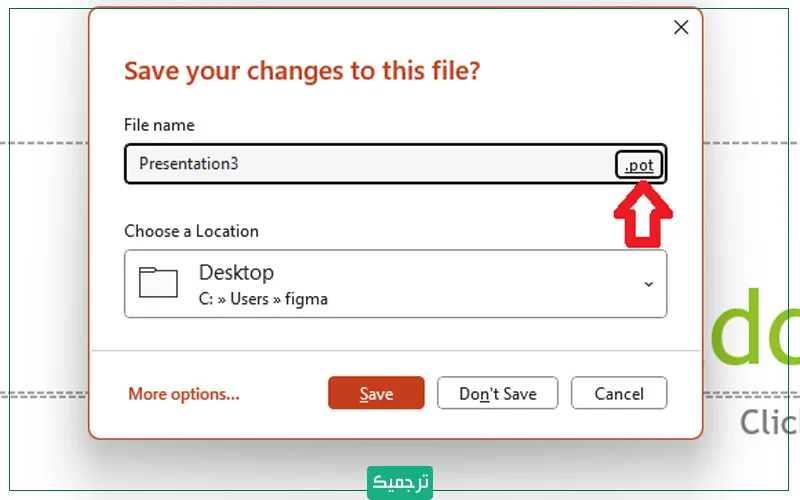
Task: Select the Desktop location name
Action: (x=236, y=272)
